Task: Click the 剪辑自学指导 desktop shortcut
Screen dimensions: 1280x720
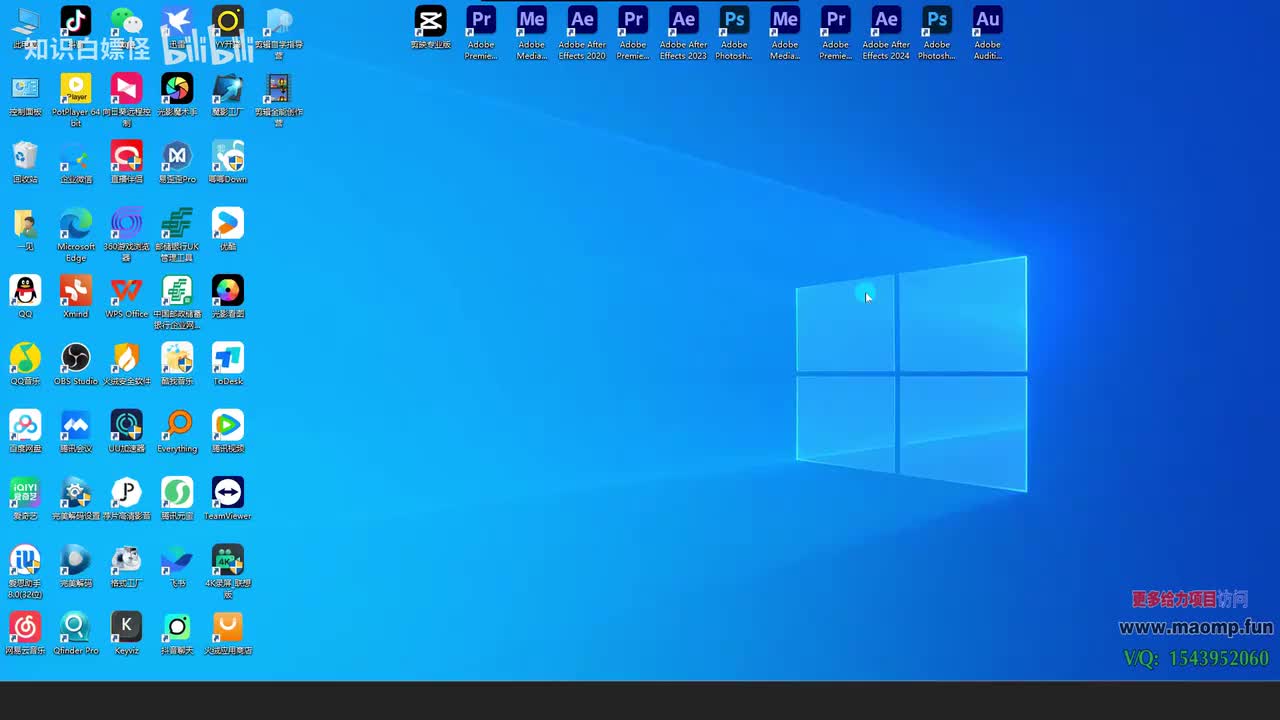Action: (279, 21)
